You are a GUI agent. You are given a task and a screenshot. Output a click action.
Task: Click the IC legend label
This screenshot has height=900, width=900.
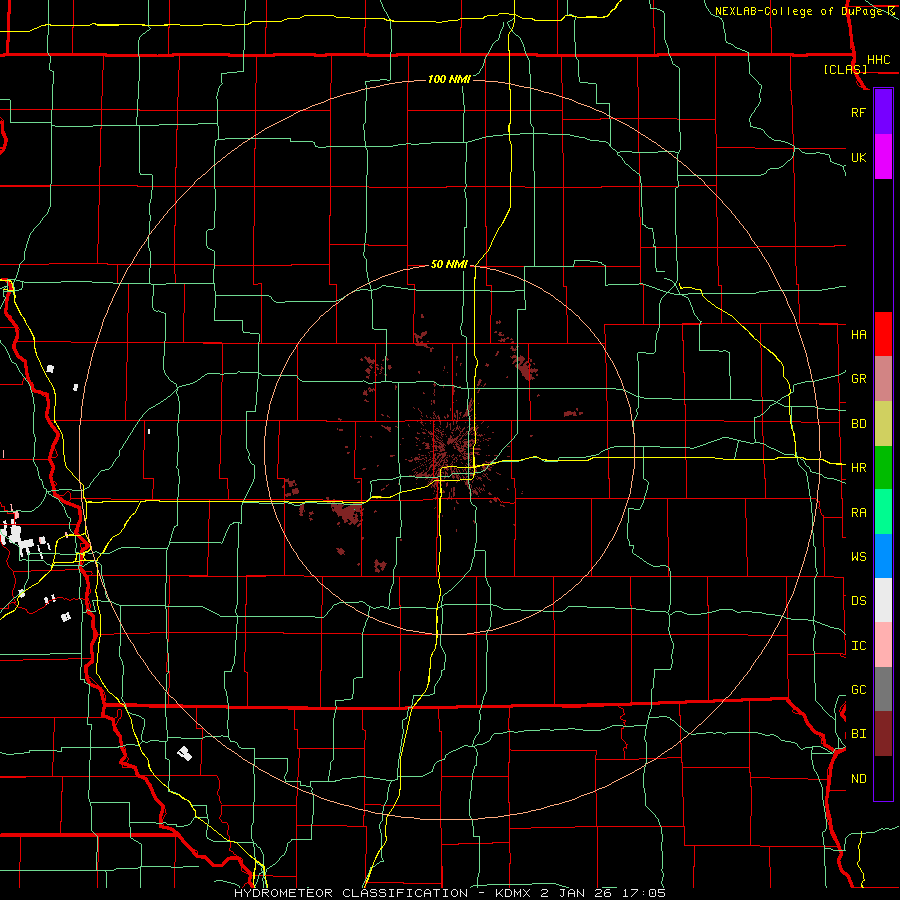click(858, 646)
